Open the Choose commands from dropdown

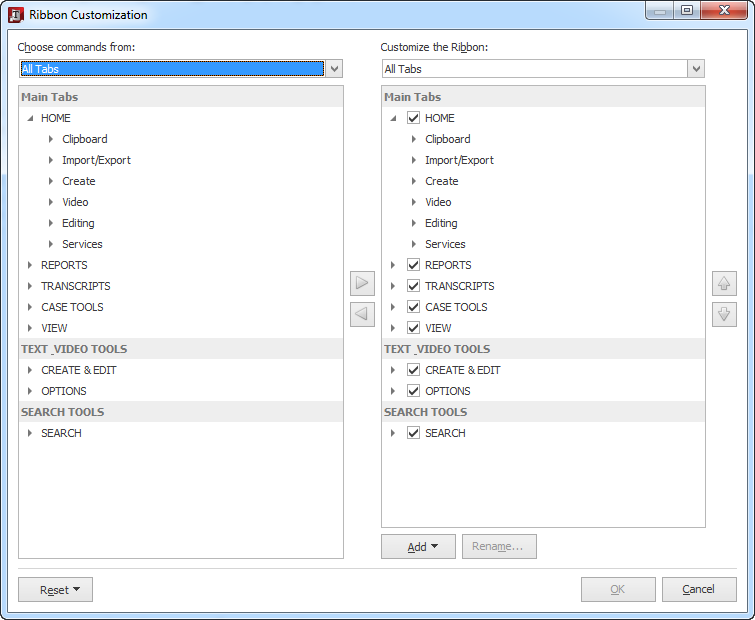point(334,69)
